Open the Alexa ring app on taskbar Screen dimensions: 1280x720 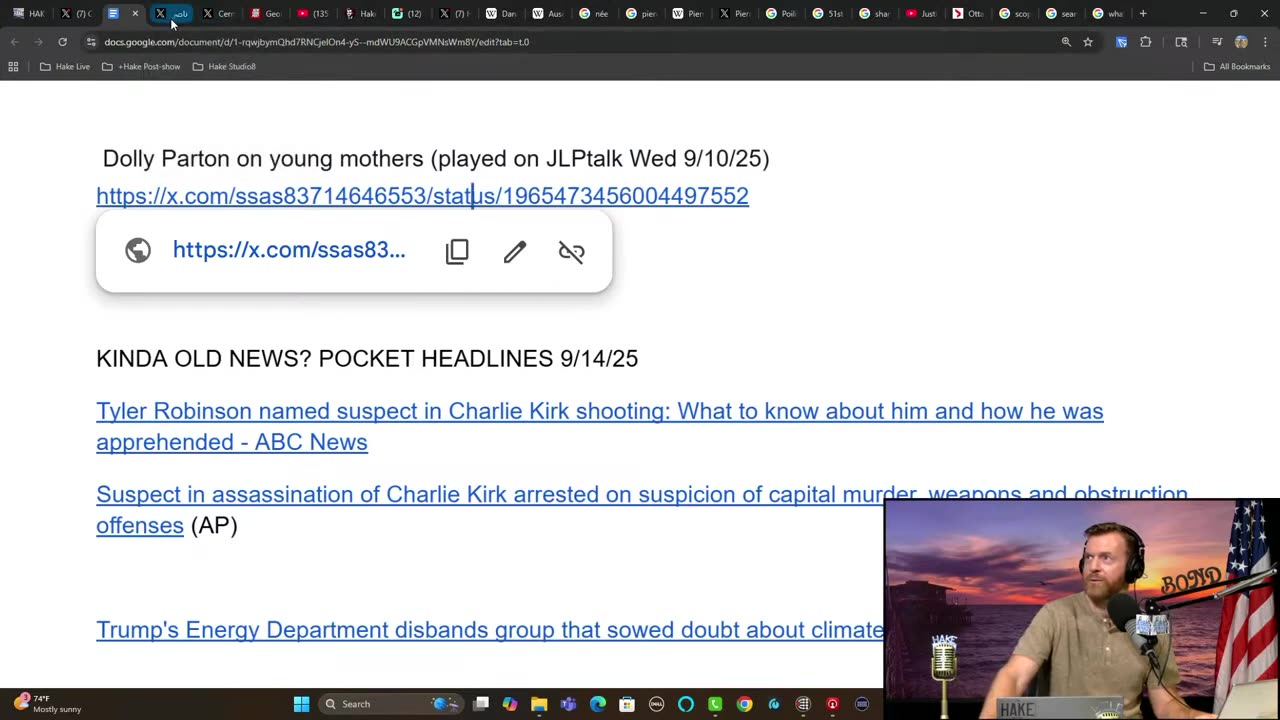(x=686, y=704)
